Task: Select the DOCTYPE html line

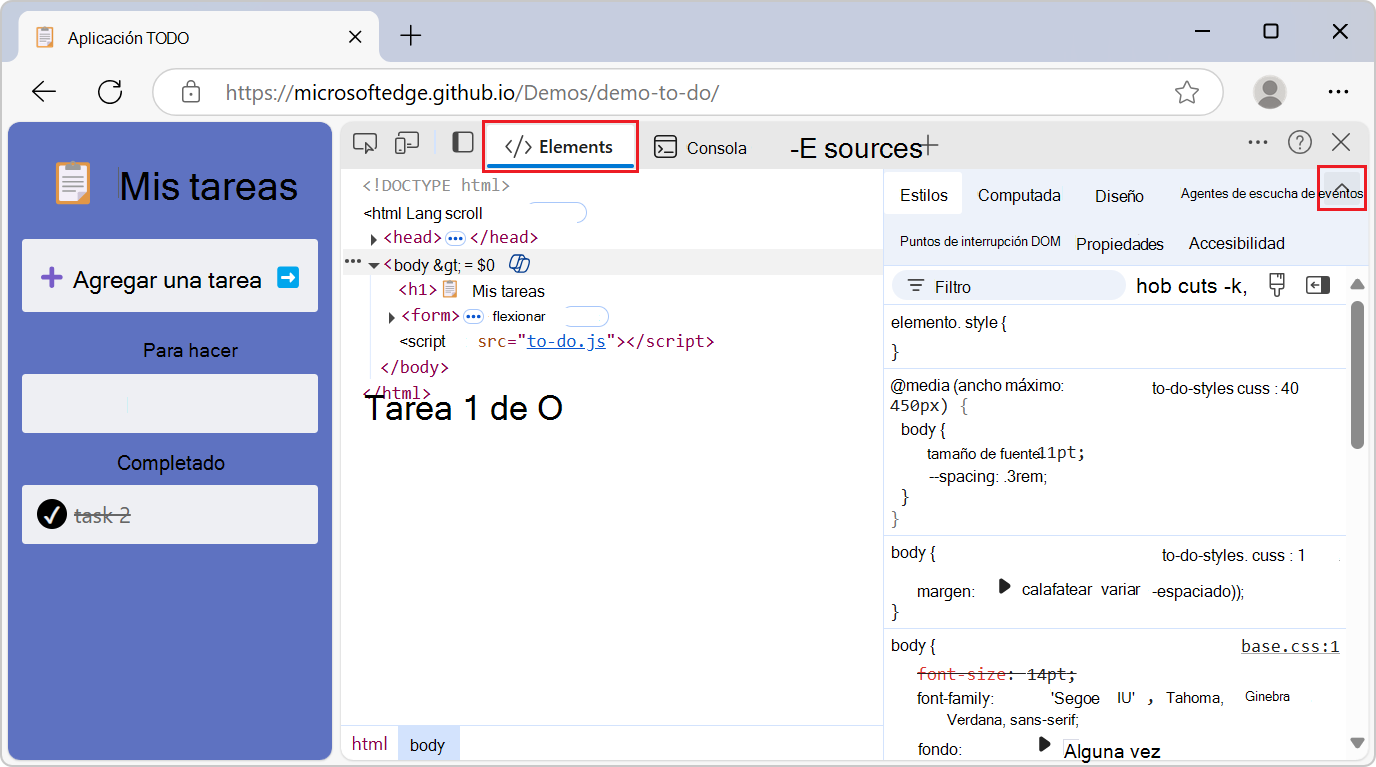Action: 436,186
